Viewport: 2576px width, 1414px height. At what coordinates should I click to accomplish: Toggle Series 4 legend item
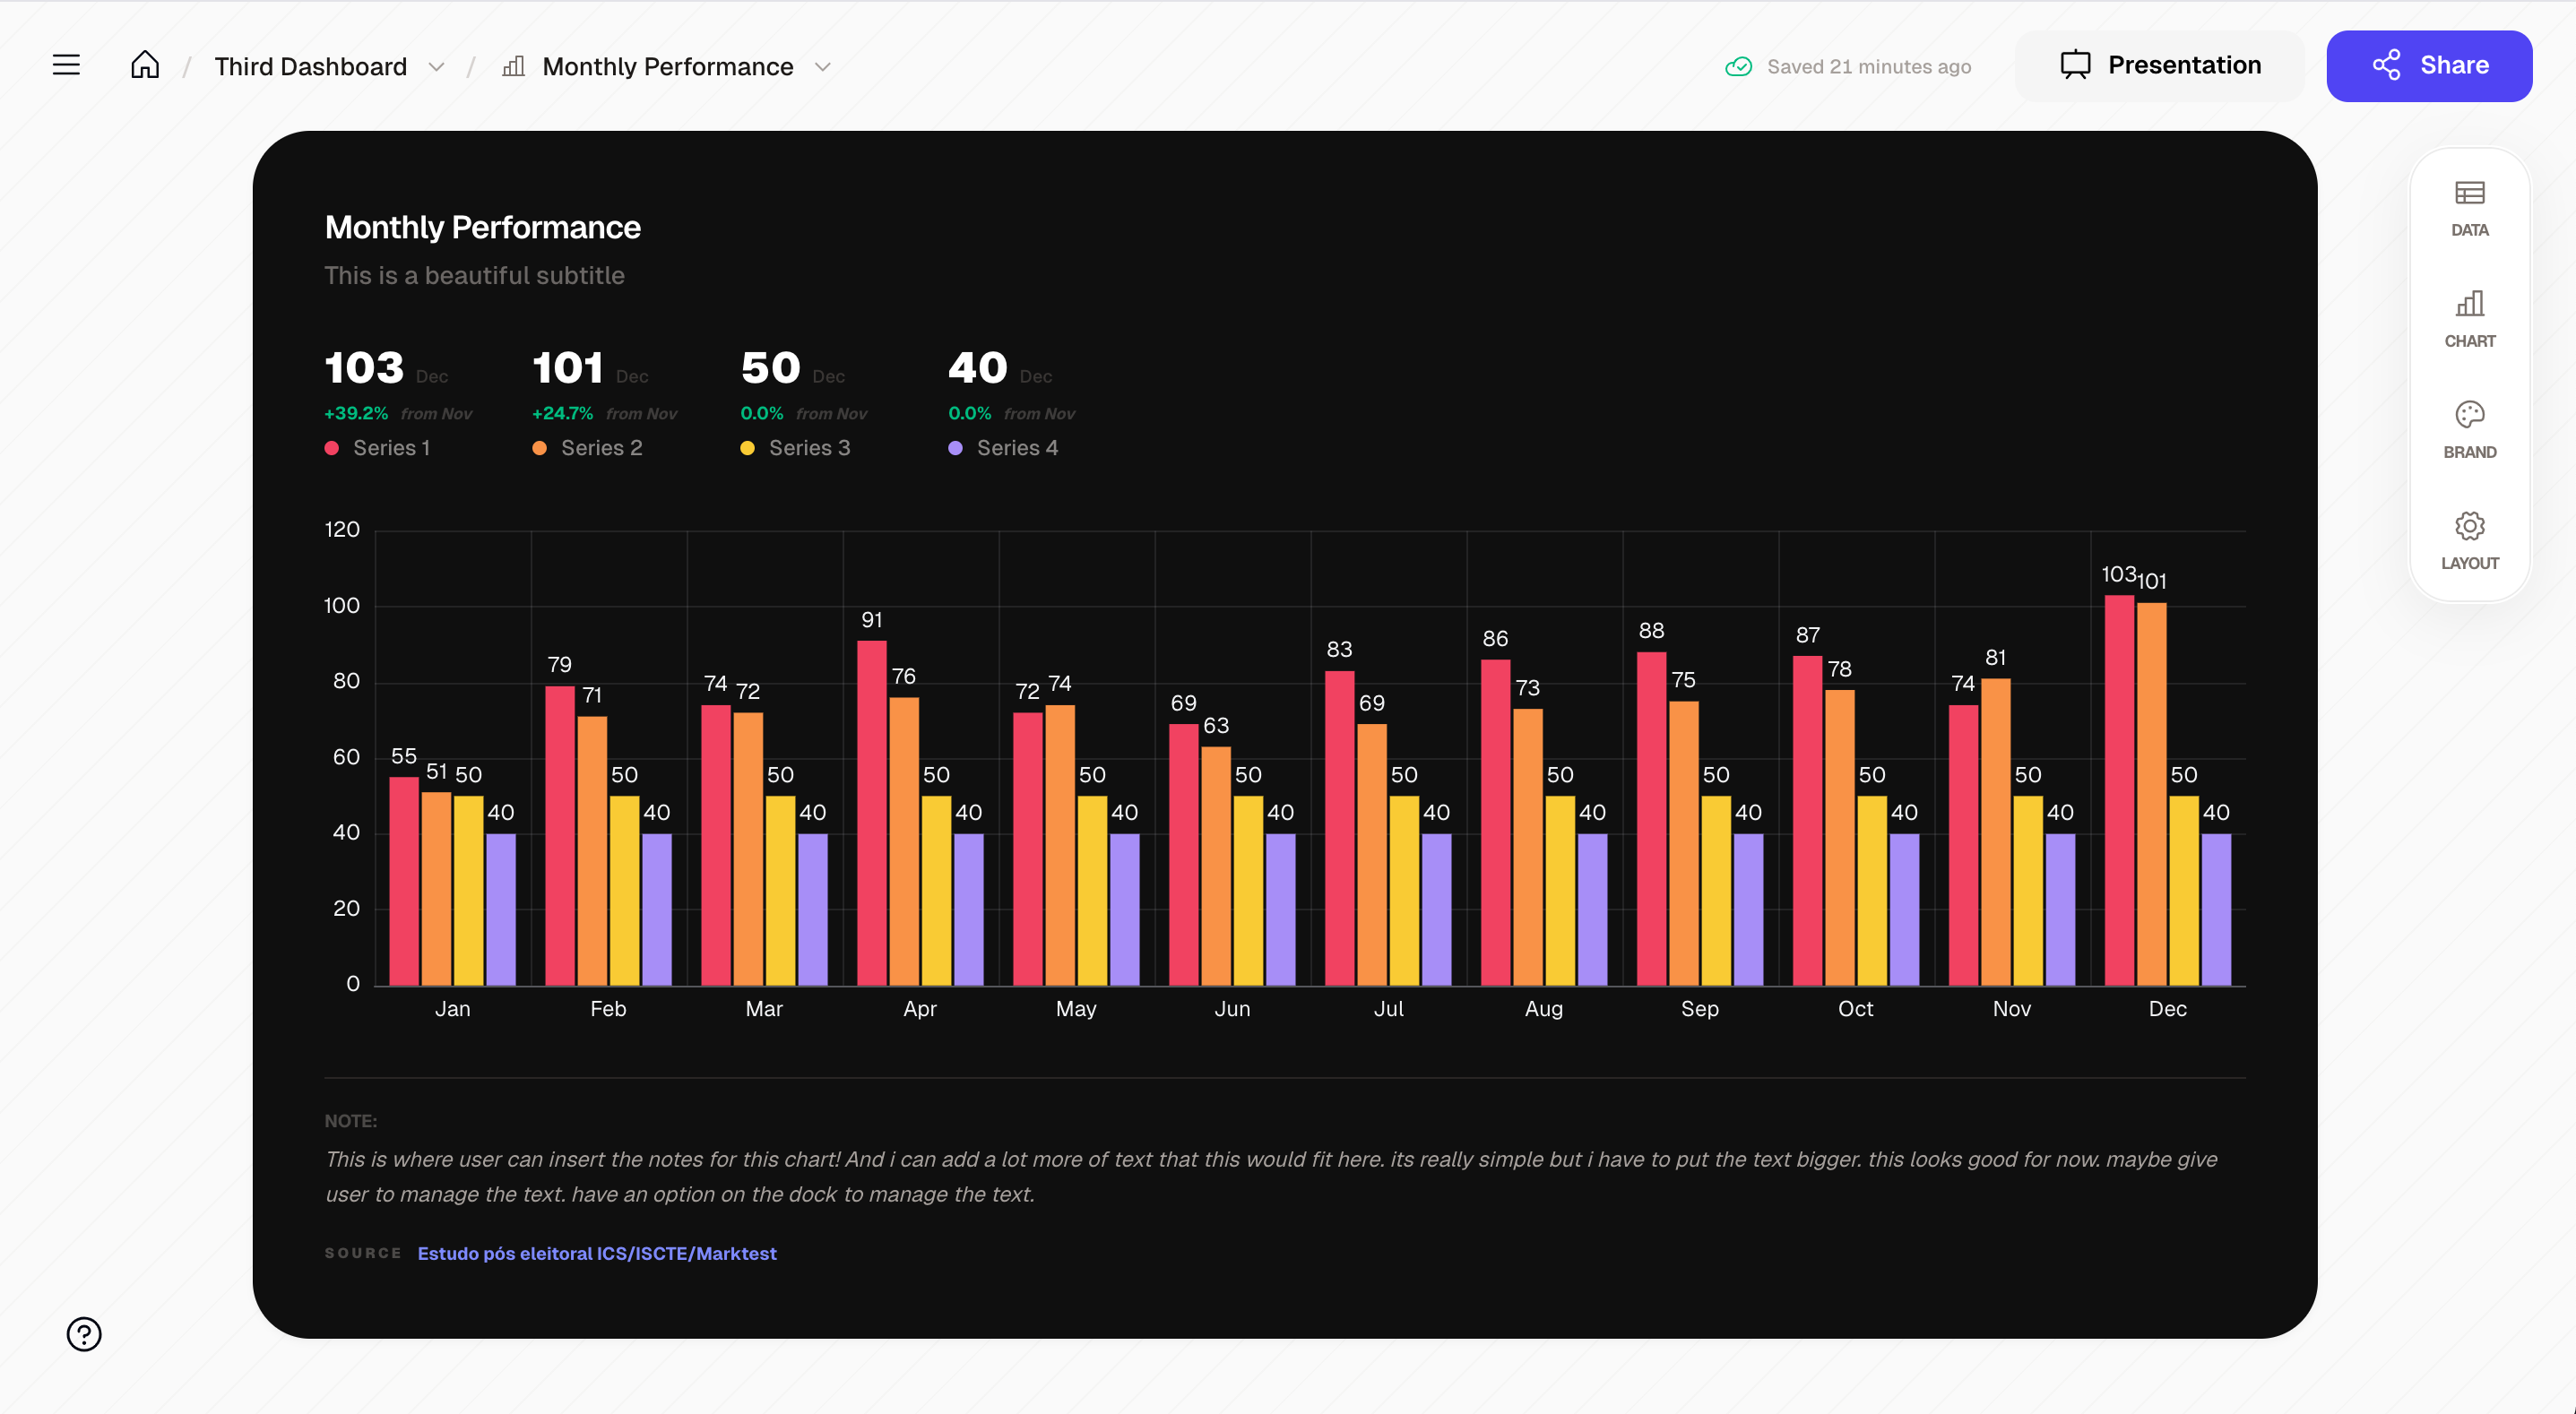pos(1016,448)
